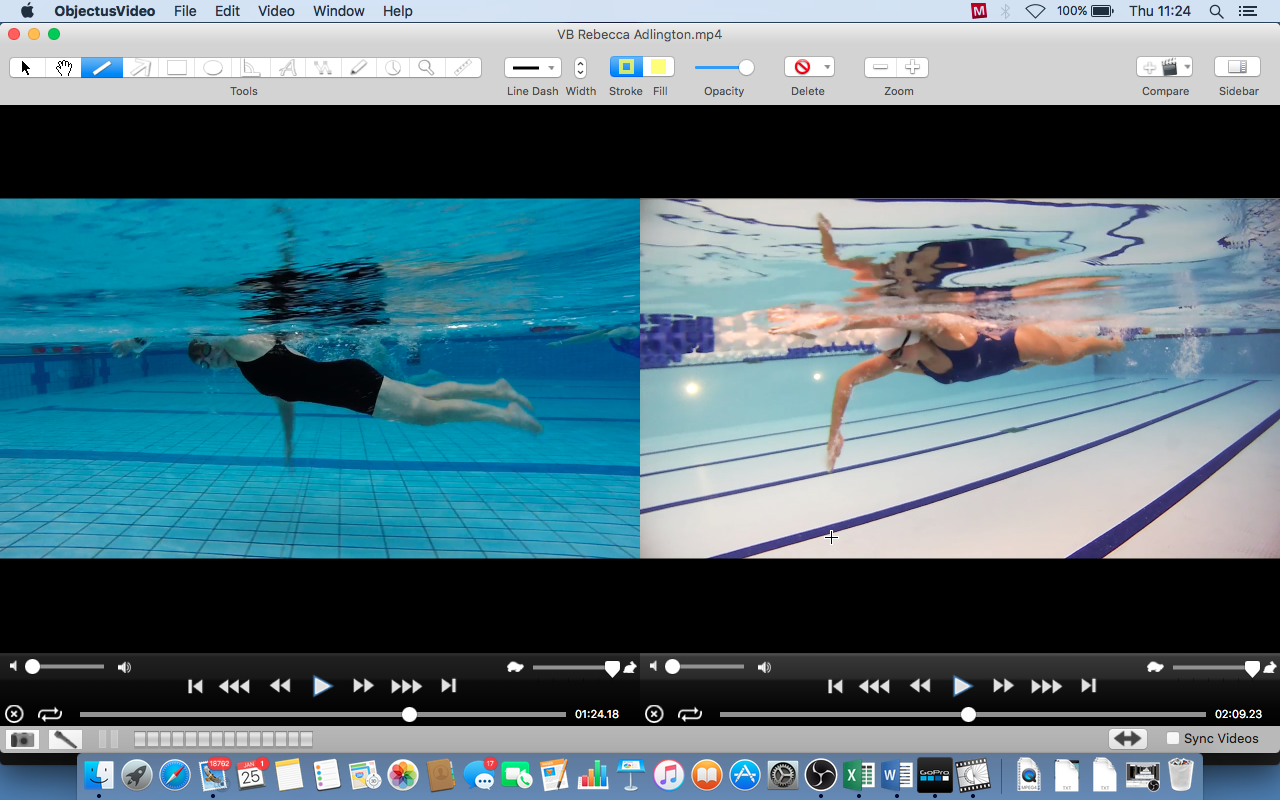The image size is (1280, 800).
Task: Select the rectangle drawing tool
Action: (x=177, y=68)
